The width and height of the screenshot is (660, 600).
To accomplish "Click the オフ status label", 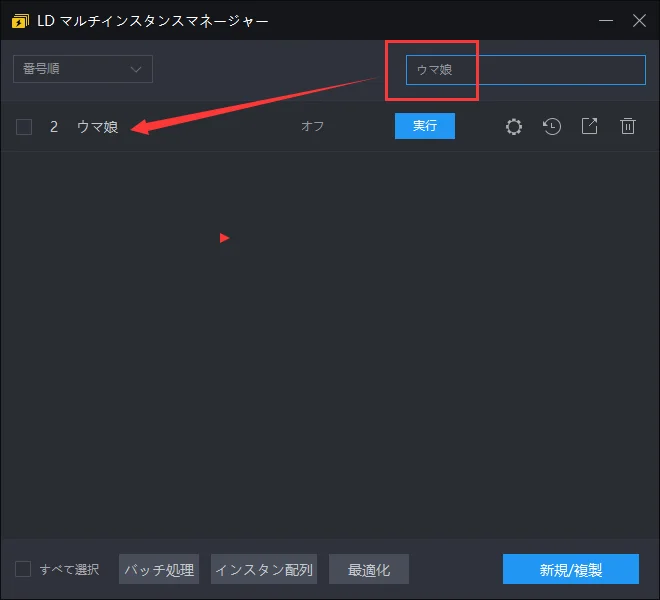I will (312, 126).
